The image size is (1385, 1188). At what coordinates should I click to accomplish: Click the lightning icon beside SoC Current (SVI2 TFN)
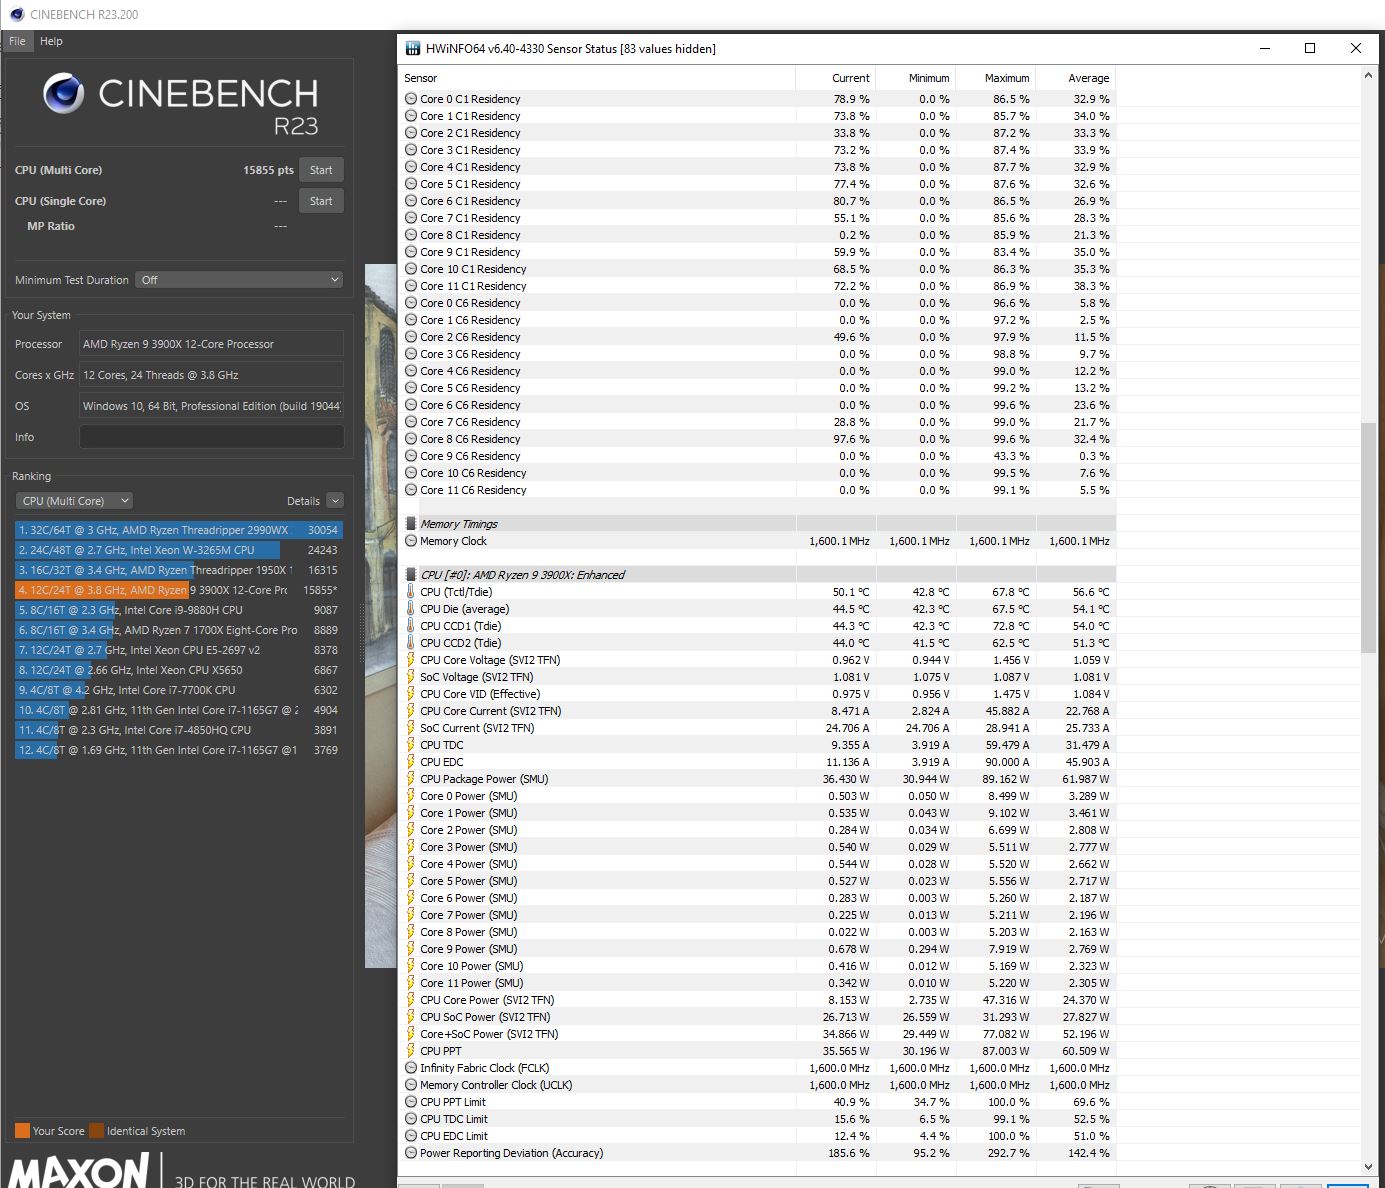pyautogui.click(x=410, y=728)
